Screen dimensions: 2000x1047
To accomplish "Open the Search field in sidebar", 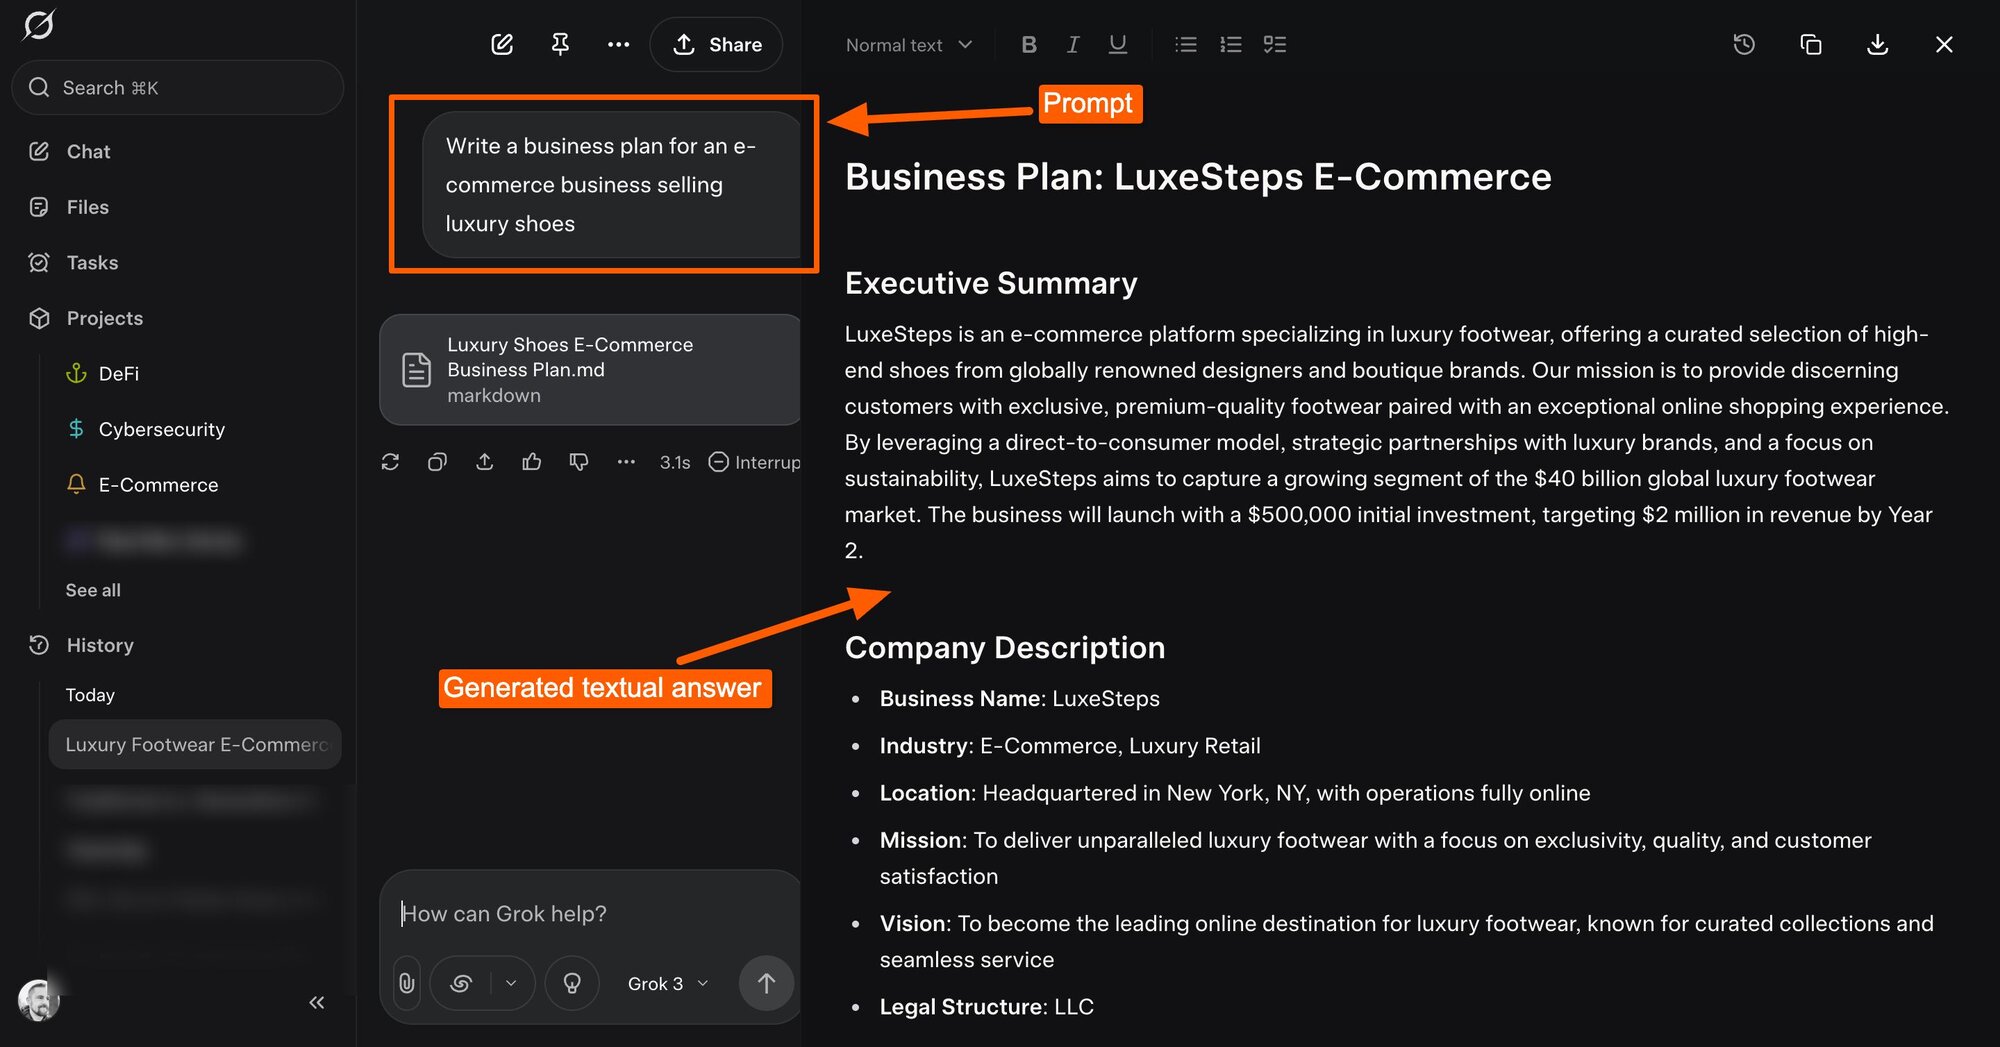I will (177, 88).
